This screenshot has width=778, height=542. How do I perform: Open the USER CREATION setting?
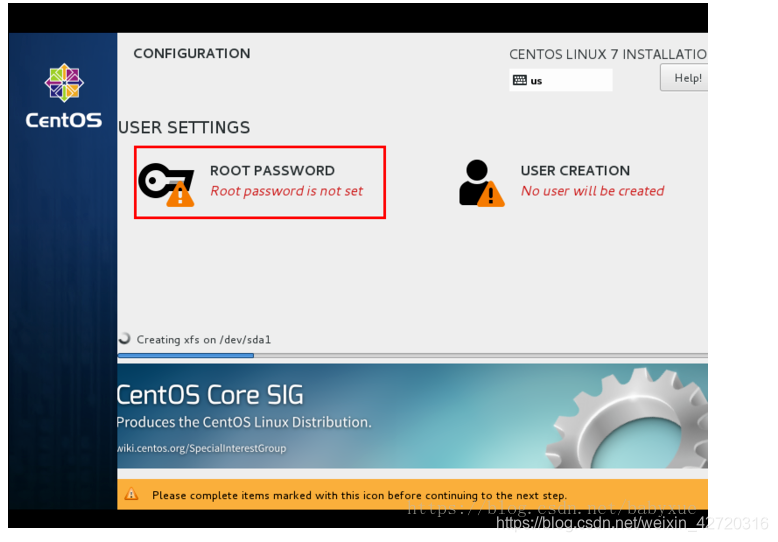click(562, 182)
